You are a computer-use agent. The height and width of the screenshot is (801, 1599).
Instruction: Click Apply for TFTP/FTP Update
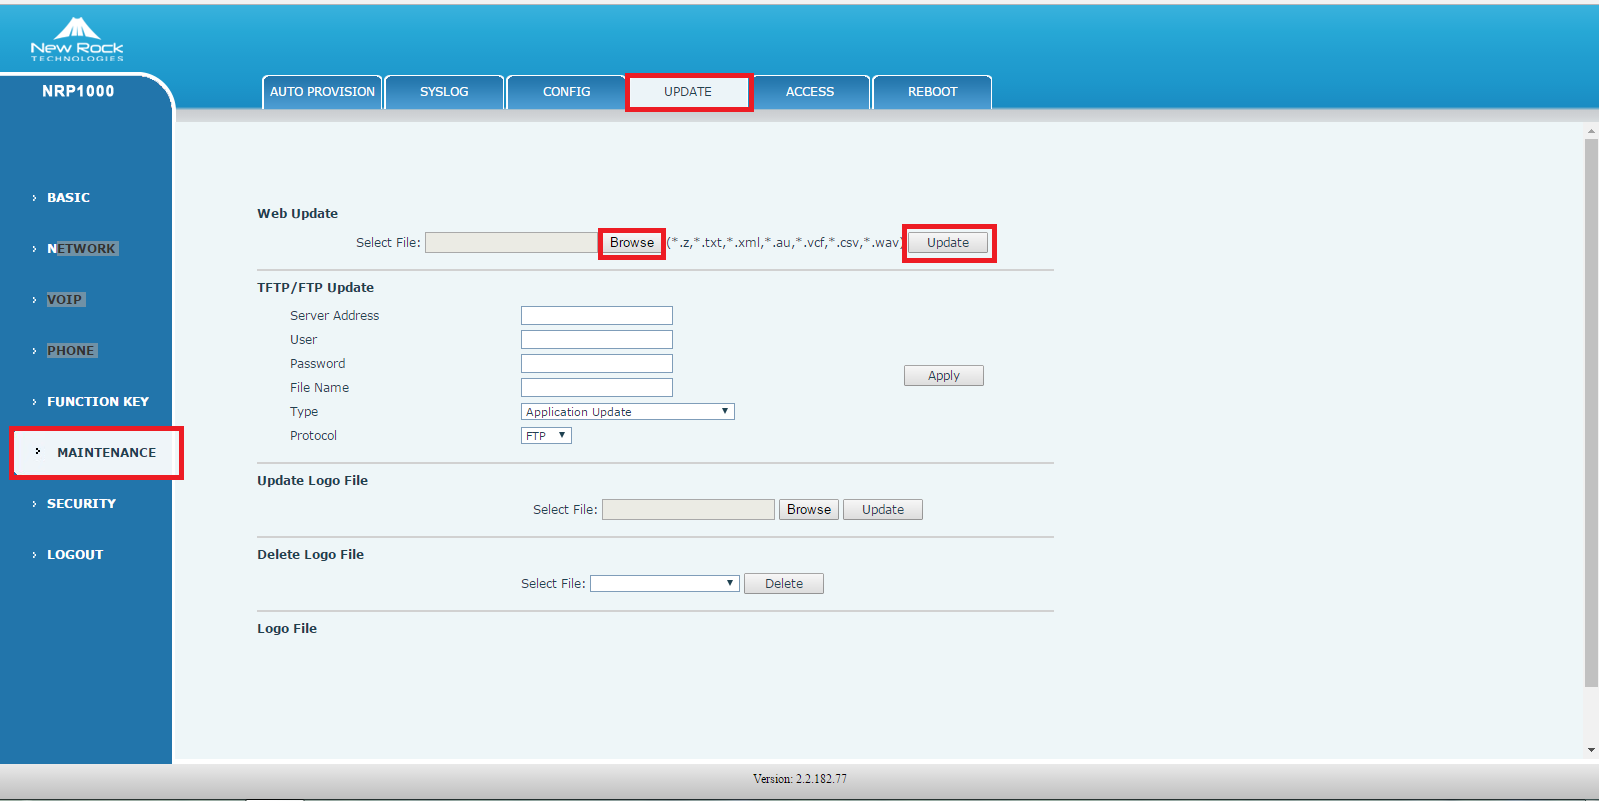943,376
